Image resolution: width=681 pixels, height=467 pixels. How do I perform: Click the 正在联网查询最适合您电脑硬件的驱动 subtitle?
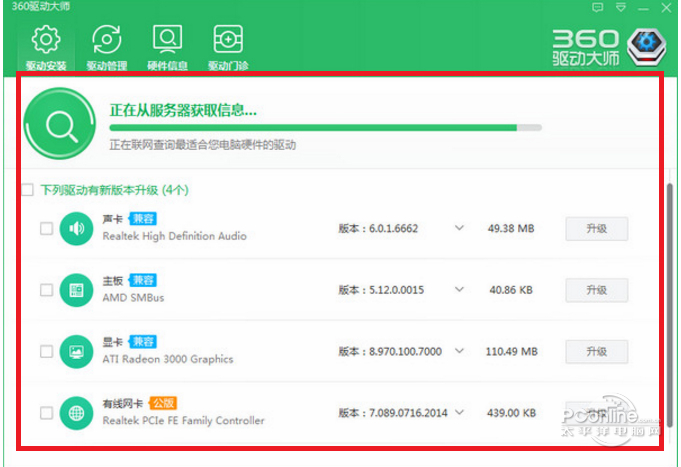[202, 145]
